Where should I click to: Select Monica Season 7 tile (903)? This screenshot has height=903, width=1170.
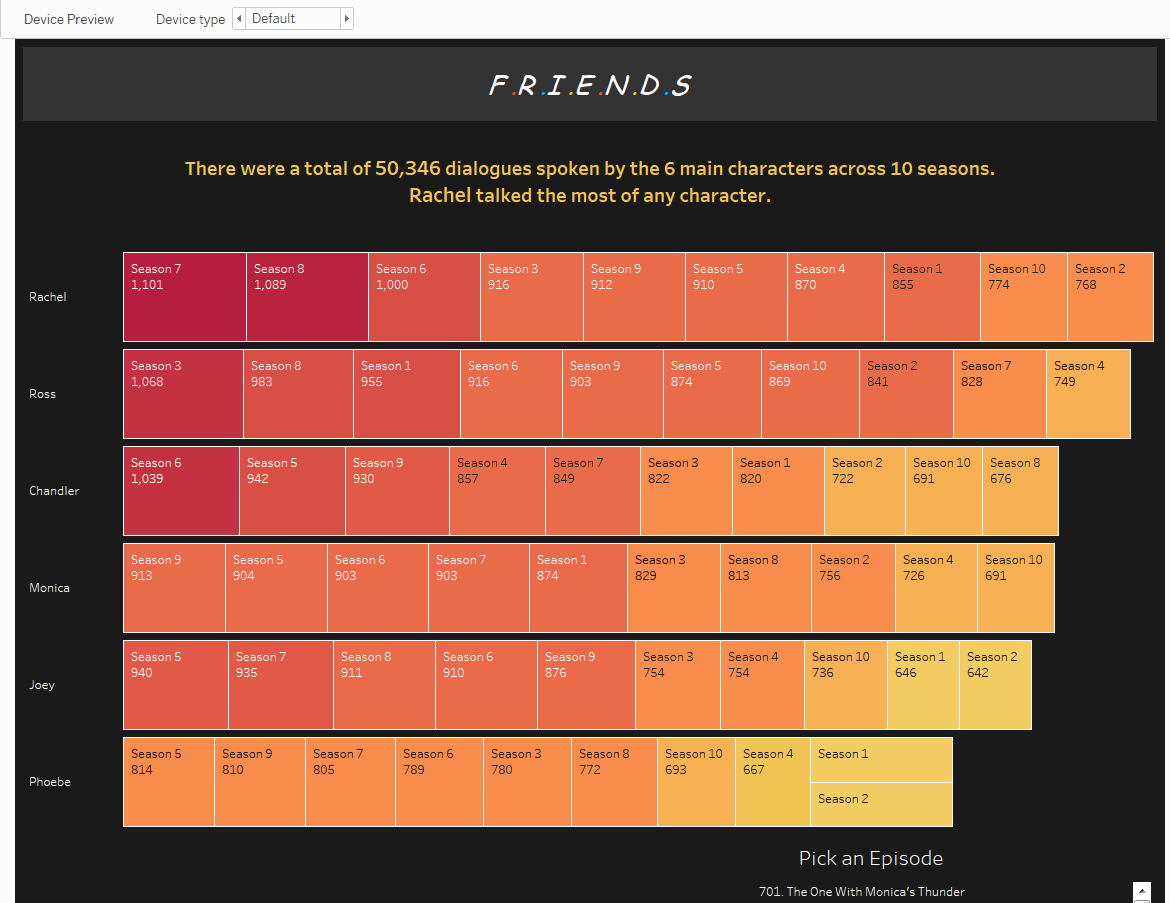479,588
